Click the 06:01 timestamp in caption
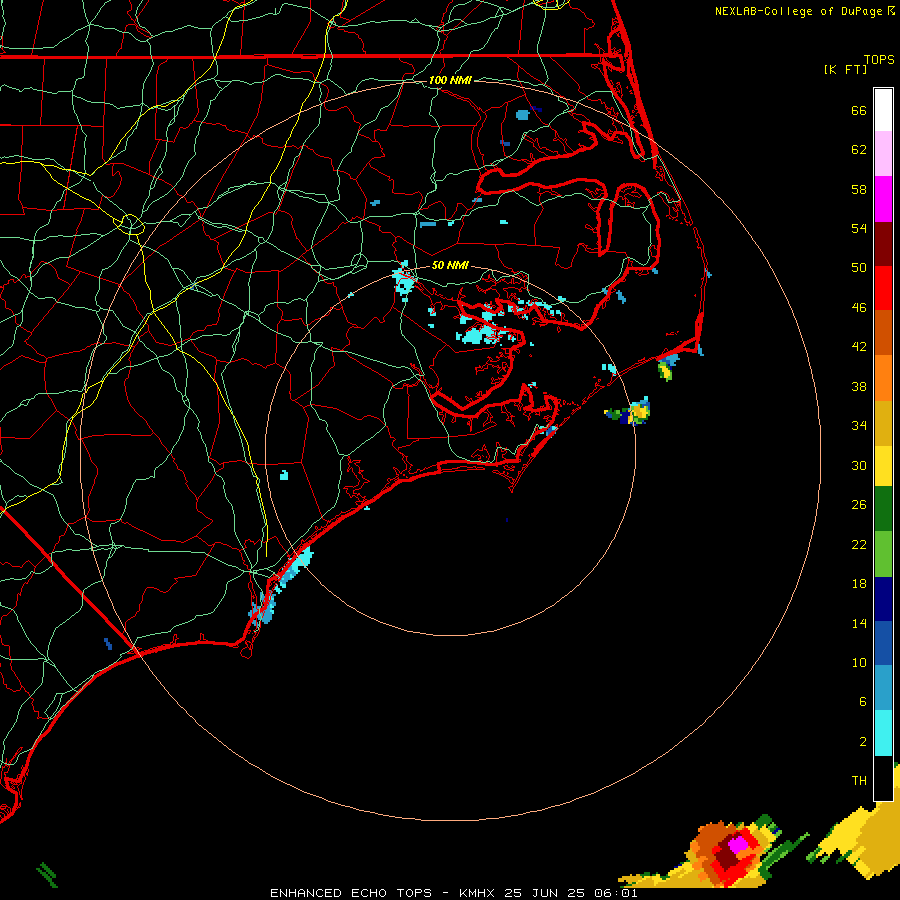Image resolution: width=900 pixels, height=900 pixels. click(x=616, y=893)
